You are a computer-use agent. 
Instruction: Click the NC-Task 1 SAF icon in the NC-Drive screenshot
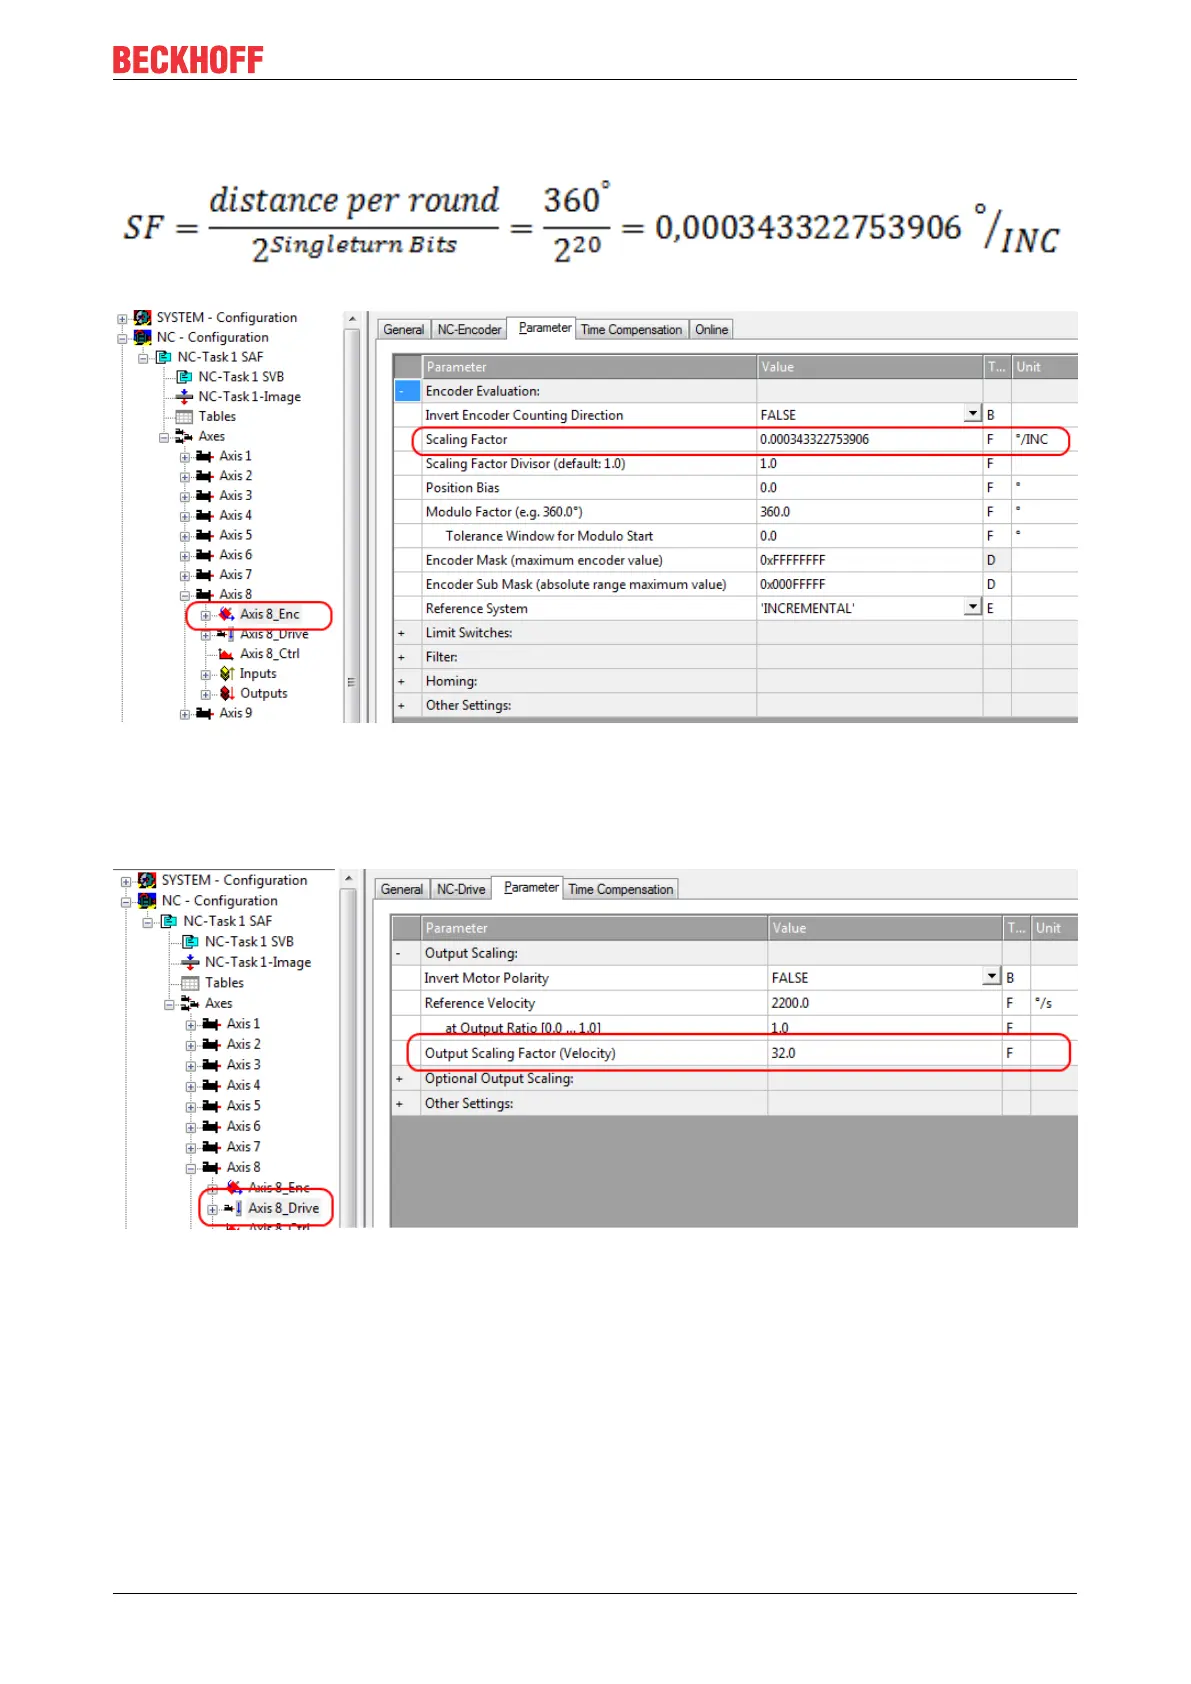[169, 922]
